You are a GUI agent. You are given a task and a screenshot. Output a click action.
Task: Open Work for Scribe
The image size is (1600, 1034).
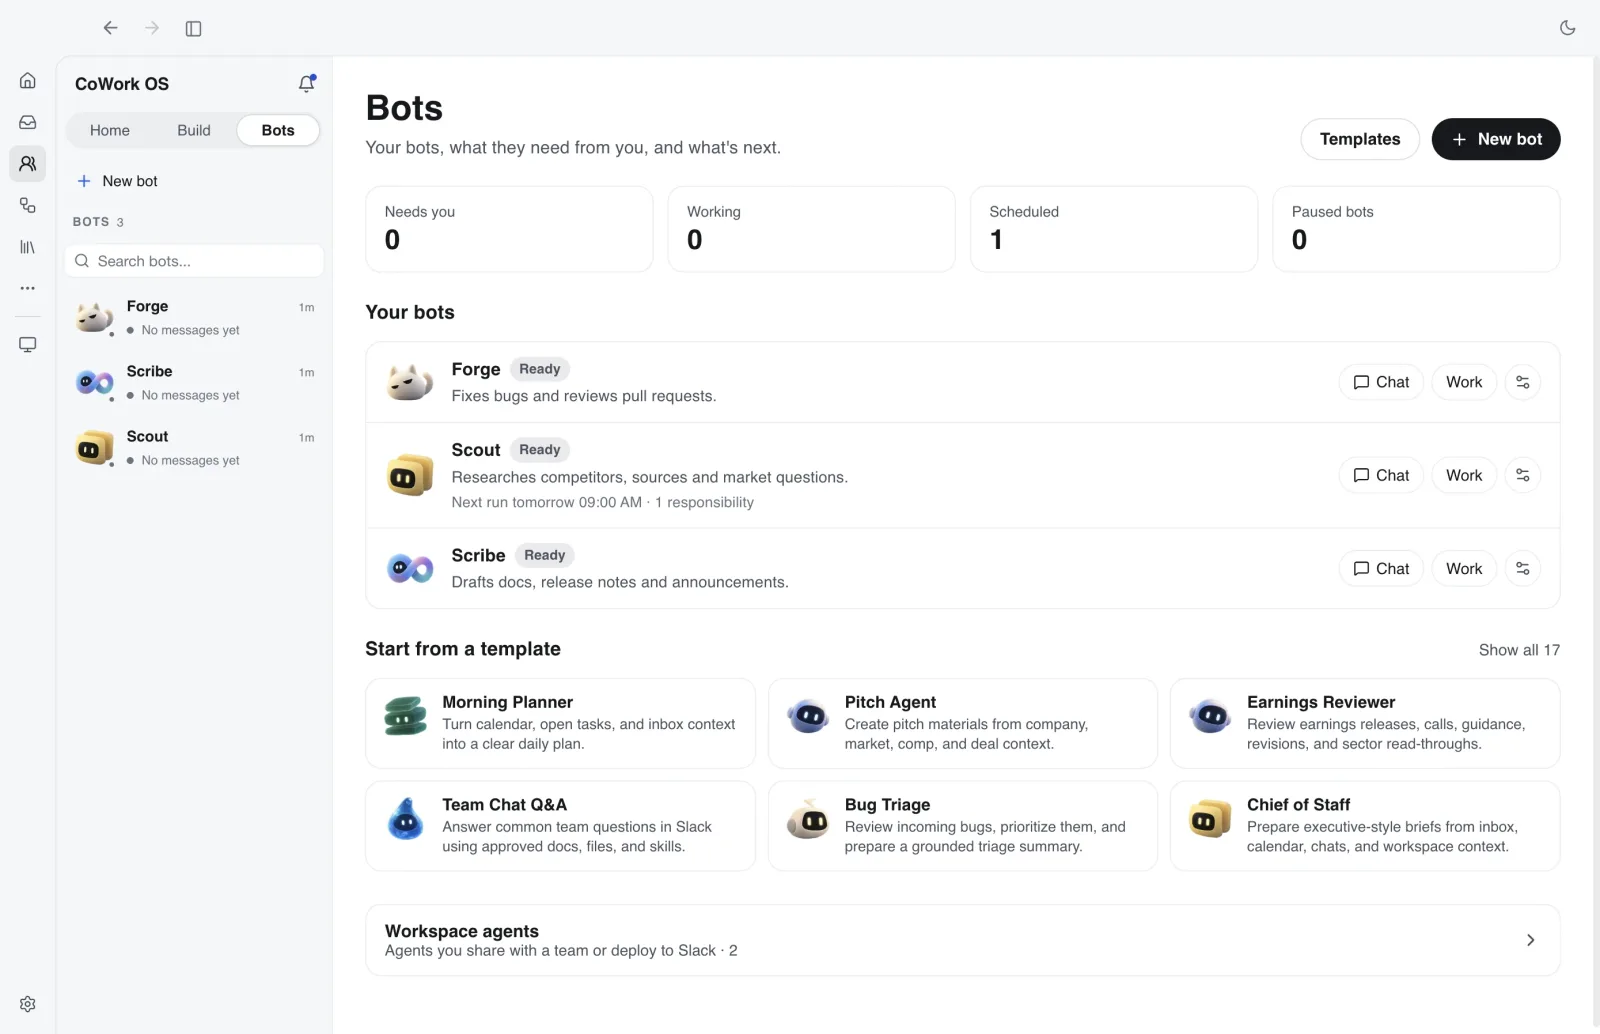point(1464,568)
